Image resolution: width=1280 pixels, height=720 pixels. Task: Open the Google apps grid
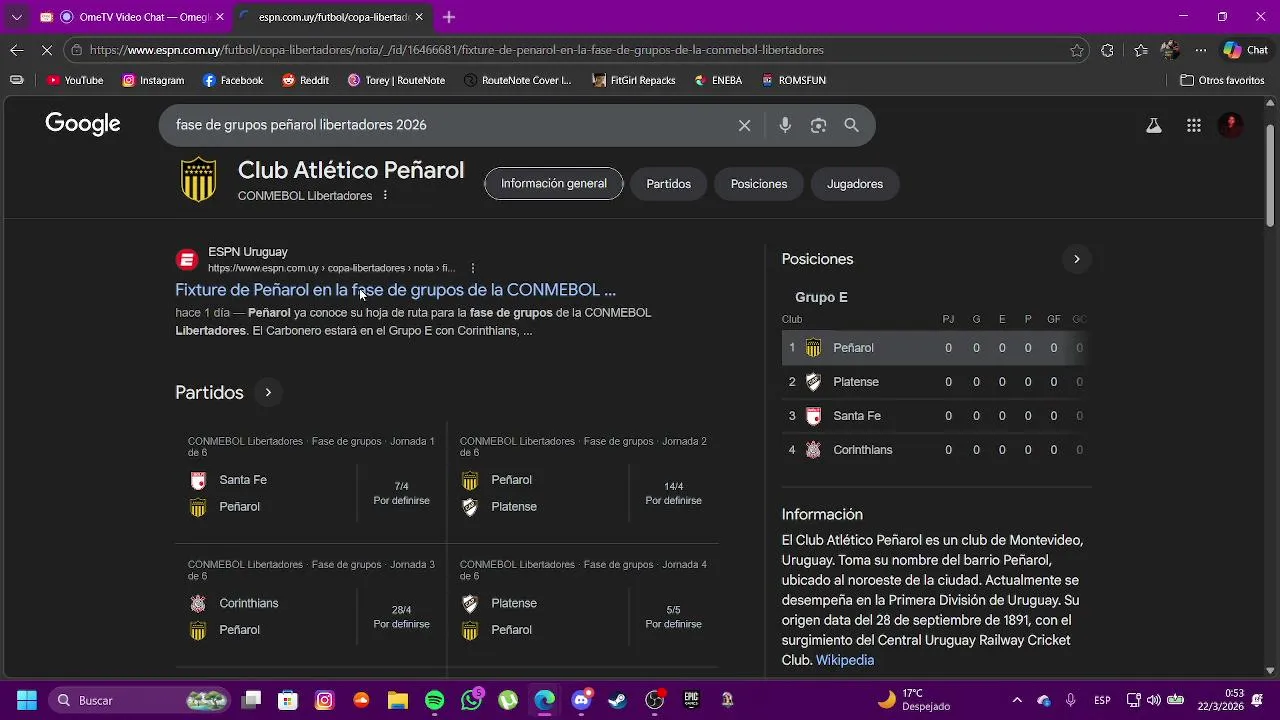click(x=1193, y=125)
